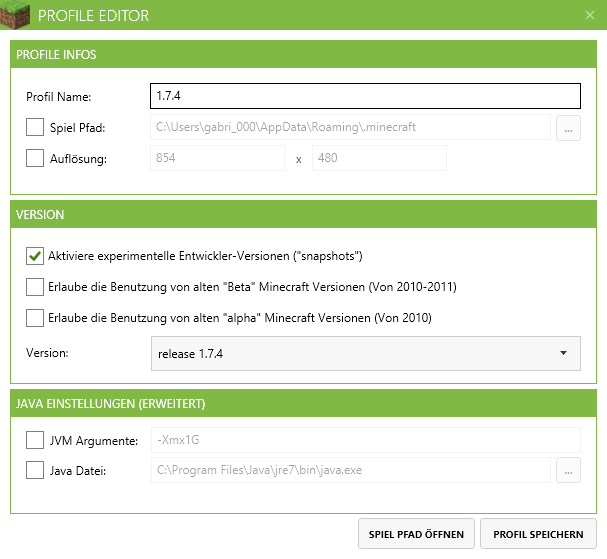This screenshot has height=559, width=607.
Task: Open the Version dropdown release 1.7.4
Action: [366, 353]
